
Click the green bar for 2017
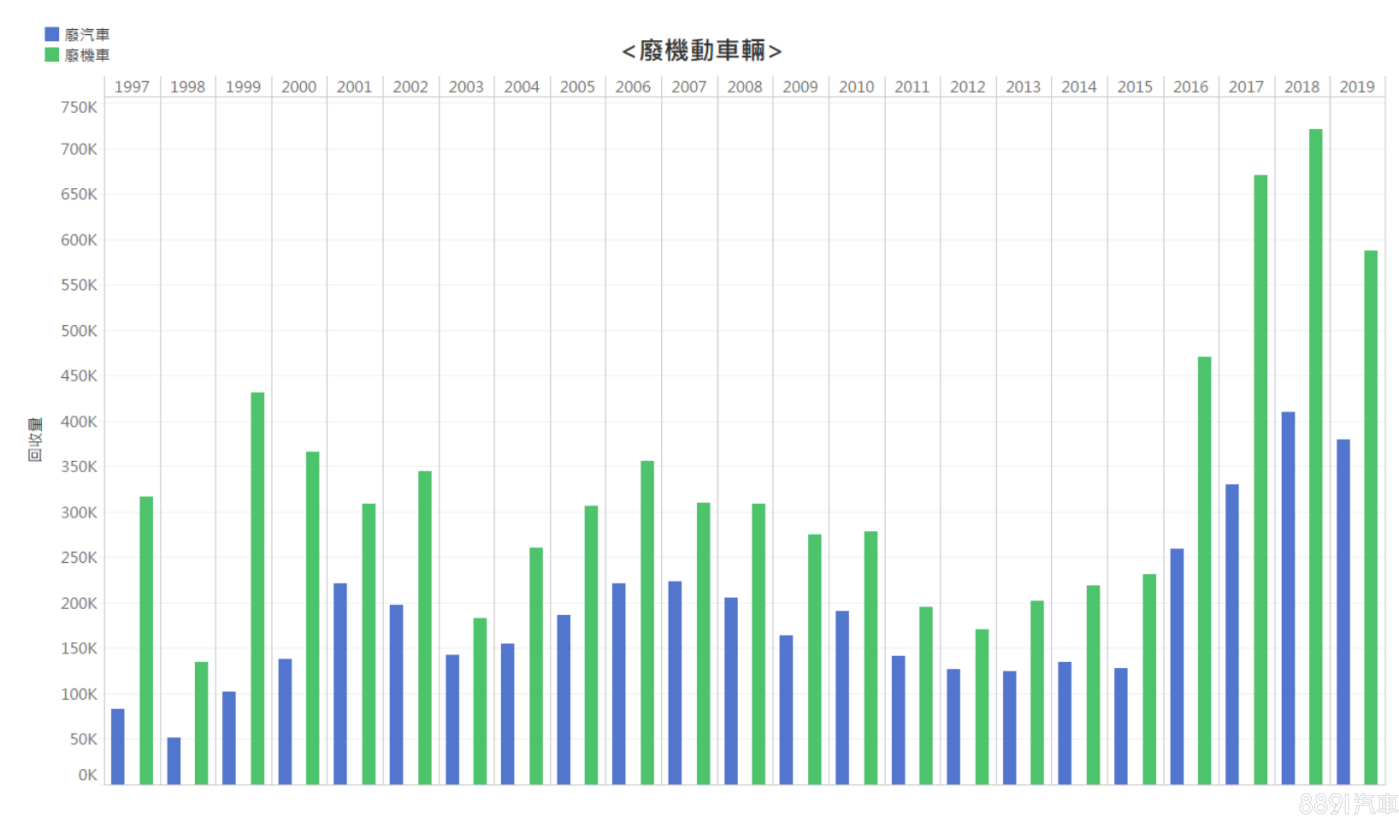tap(1260, 479)
